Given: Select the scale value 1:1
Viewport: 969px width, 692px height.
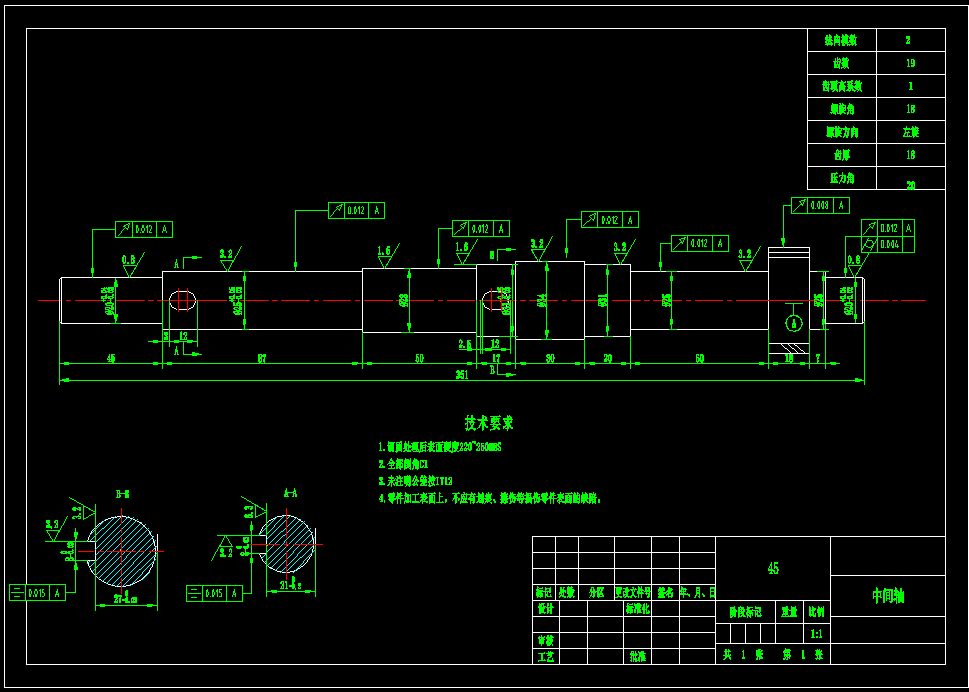Looking at the screenshot, I should click(816, 634).
